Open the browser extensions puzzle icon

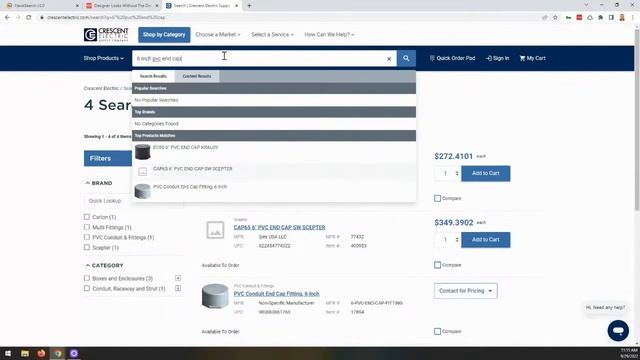point(600,18)
